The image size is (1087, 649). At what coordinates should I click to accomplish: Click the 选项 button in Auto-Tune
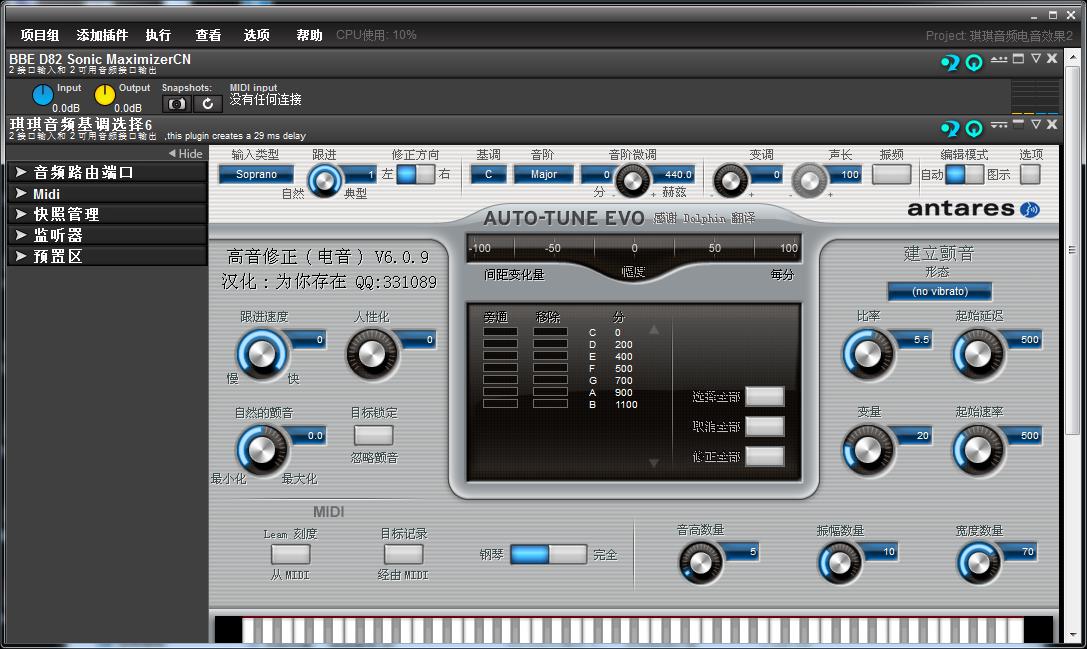[x=1030, y=174]
